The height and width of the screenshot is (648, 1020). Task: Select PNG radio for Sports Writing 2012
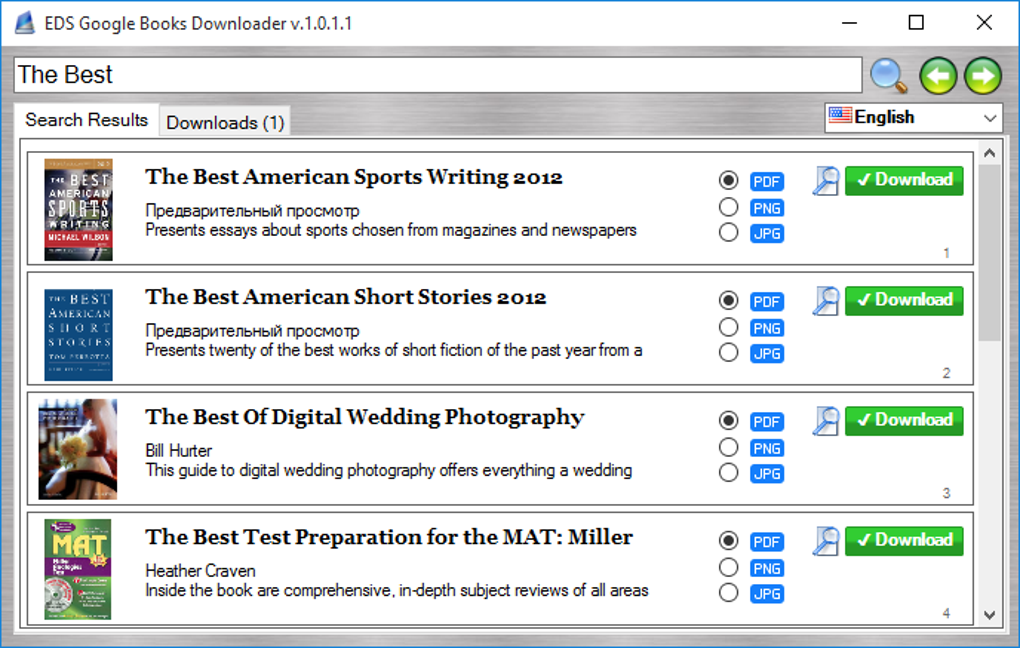point(729,207)
